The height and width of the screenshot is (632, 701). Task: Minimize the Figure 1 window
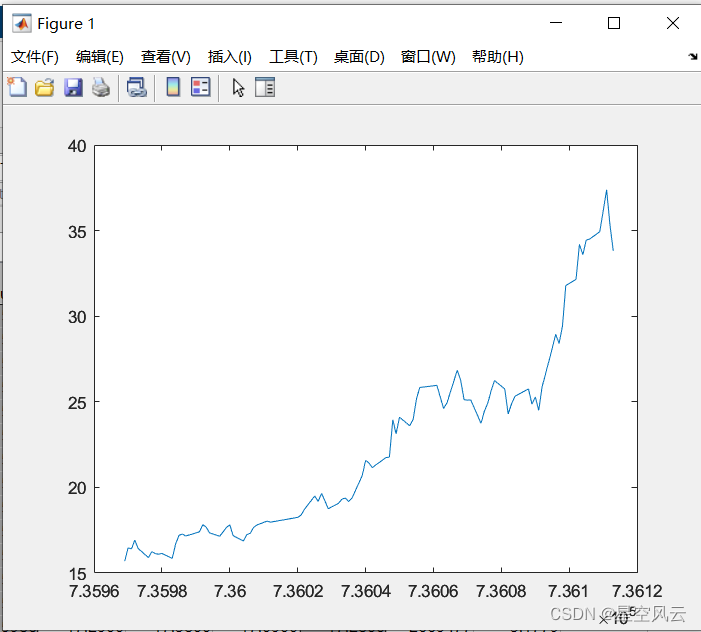556,23
